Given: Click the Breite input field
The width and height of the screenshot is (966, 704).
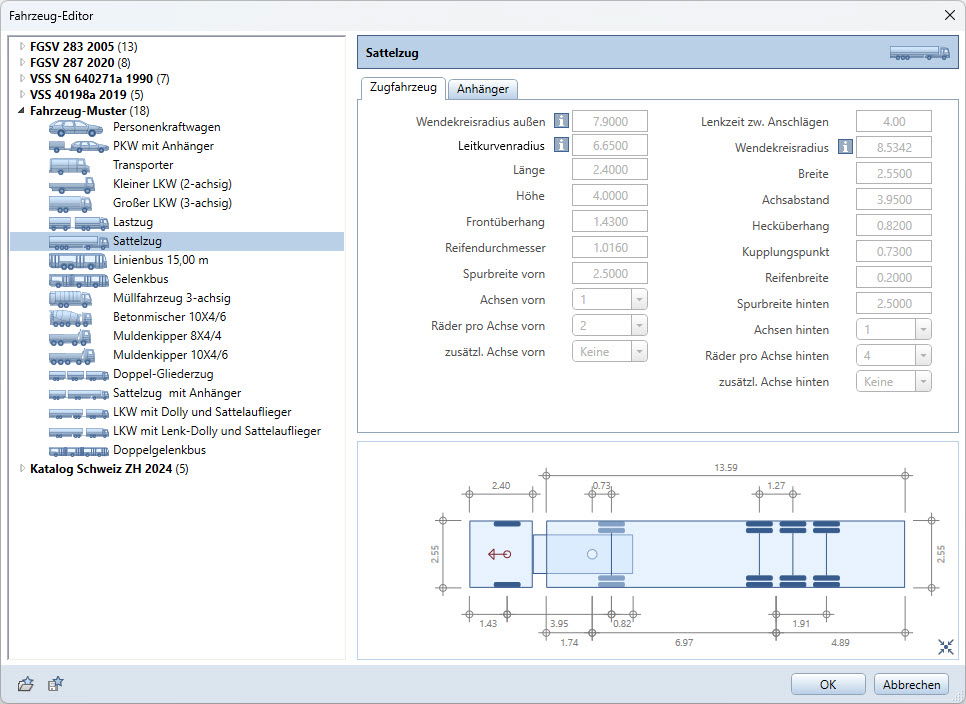Looking at the screenshot, I should point(894,174).
